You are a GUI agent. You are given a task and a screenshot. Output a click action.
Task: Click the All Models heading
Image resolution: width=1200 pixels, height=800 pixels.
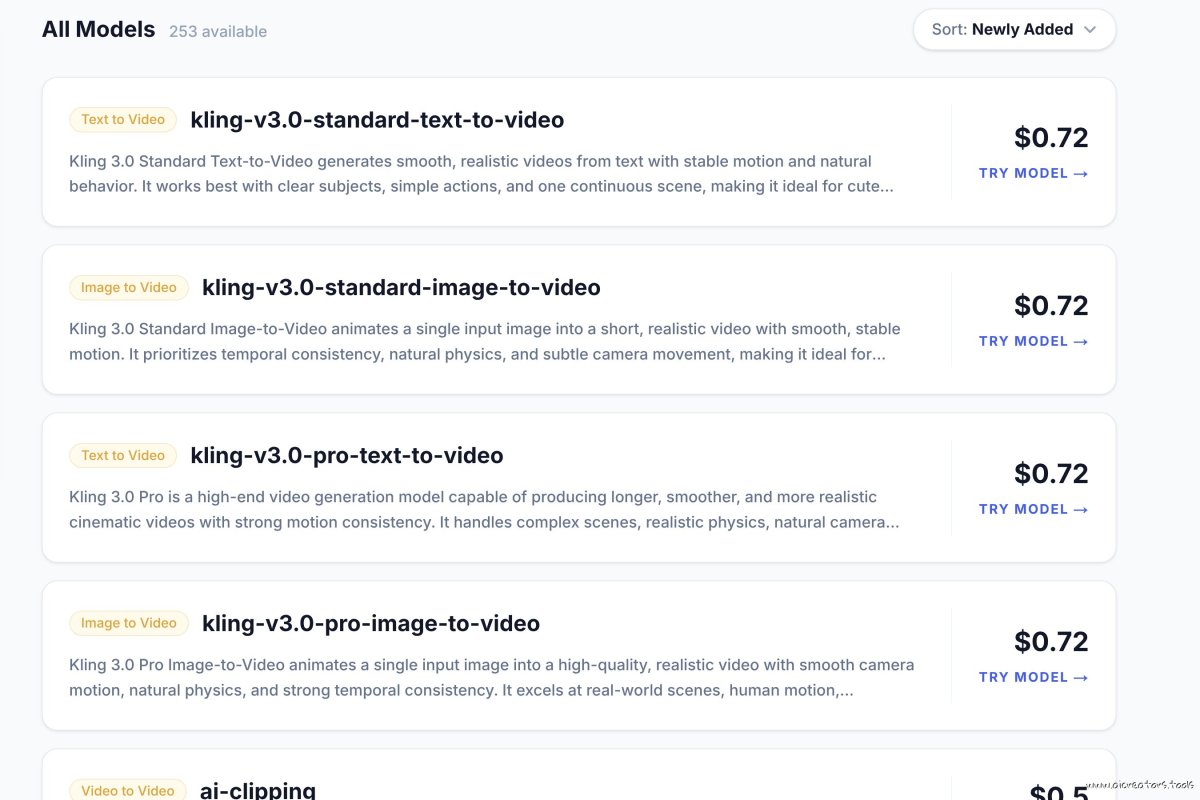tap(98, 30)
